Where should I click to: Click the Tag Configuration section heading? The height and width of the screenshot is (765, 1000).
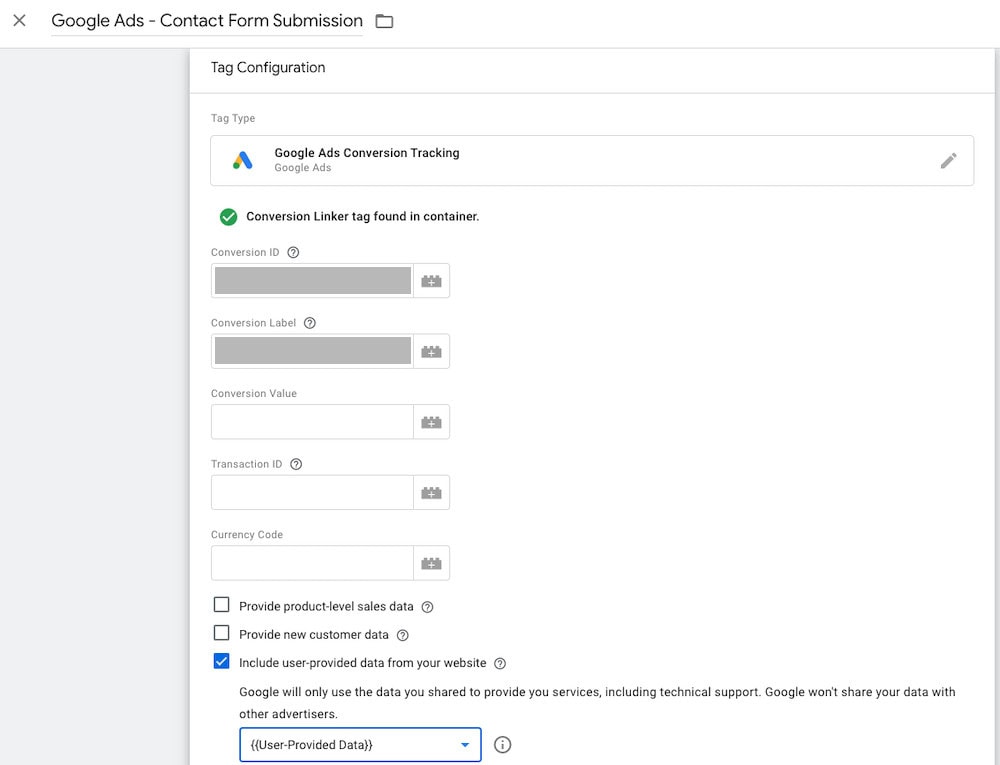click(268, 68)
